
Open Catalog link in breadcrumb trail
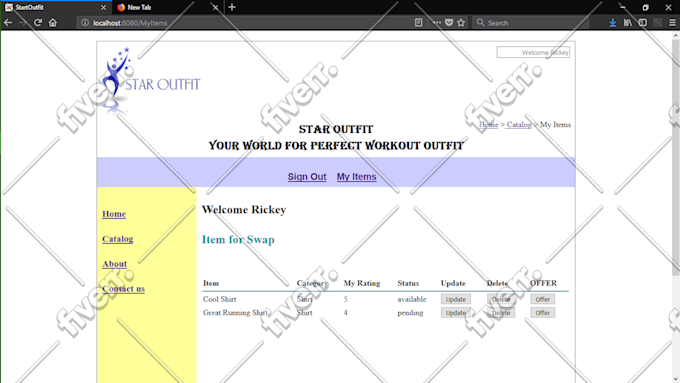[519, 124]
